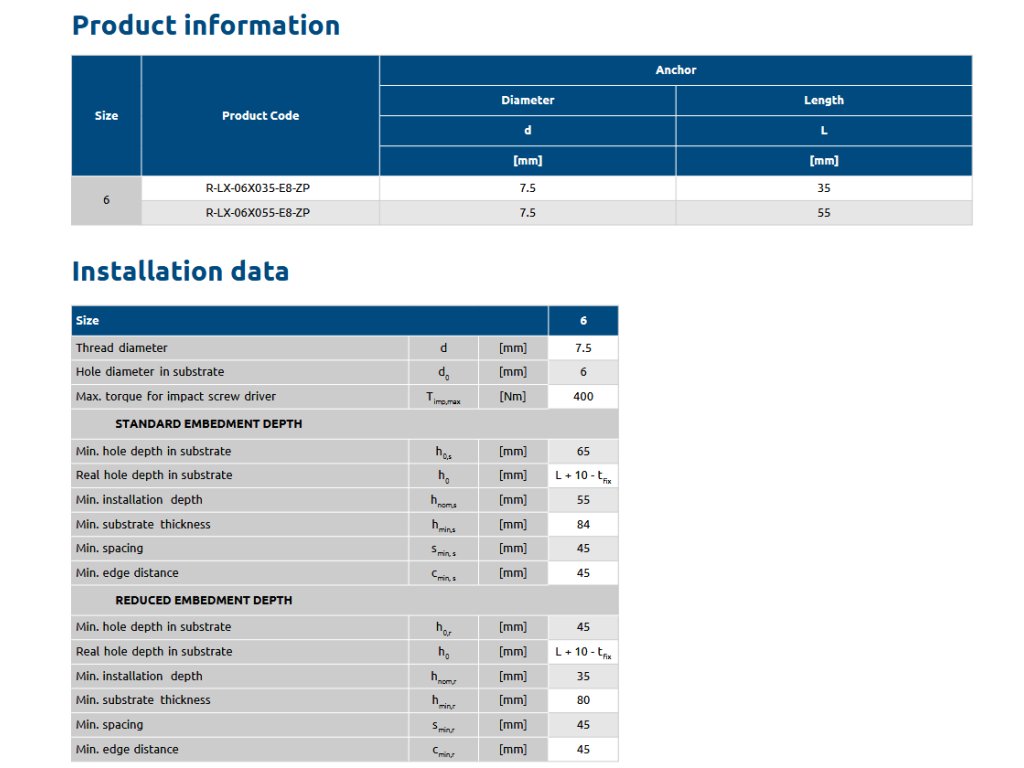Click the STANDARD EMBEDDMENT DEPTH section header
Screen dimensions: 1024x768
click(x=208, y=424)
